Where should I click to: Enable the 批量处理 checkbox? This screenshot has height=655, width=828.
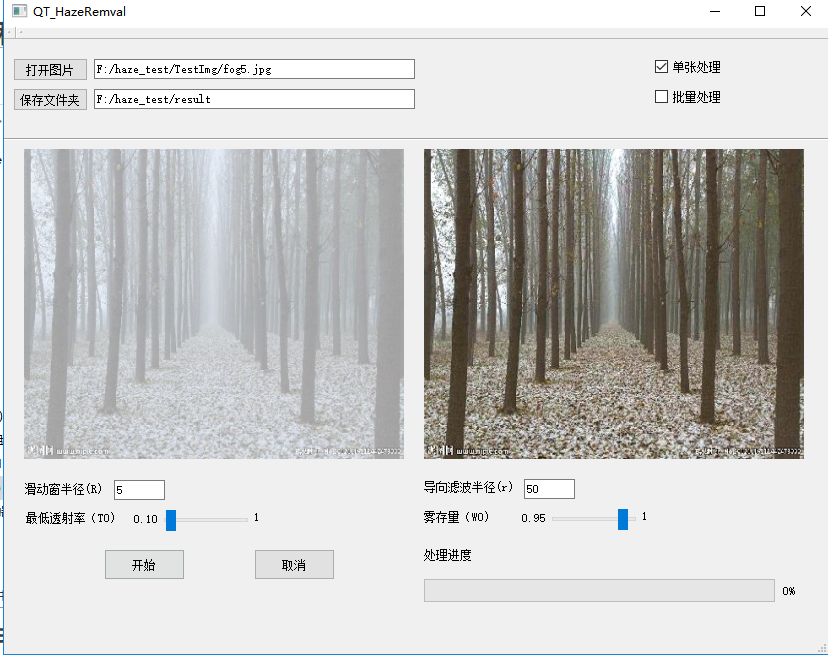(x=661, y=97)
